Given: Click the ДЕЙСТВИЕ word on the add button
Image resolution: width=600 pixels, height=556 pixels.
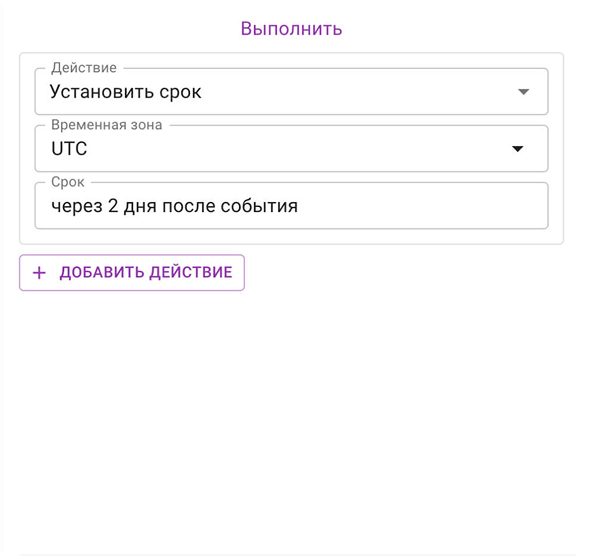Looking at the screenshot, I should [191, 272].
